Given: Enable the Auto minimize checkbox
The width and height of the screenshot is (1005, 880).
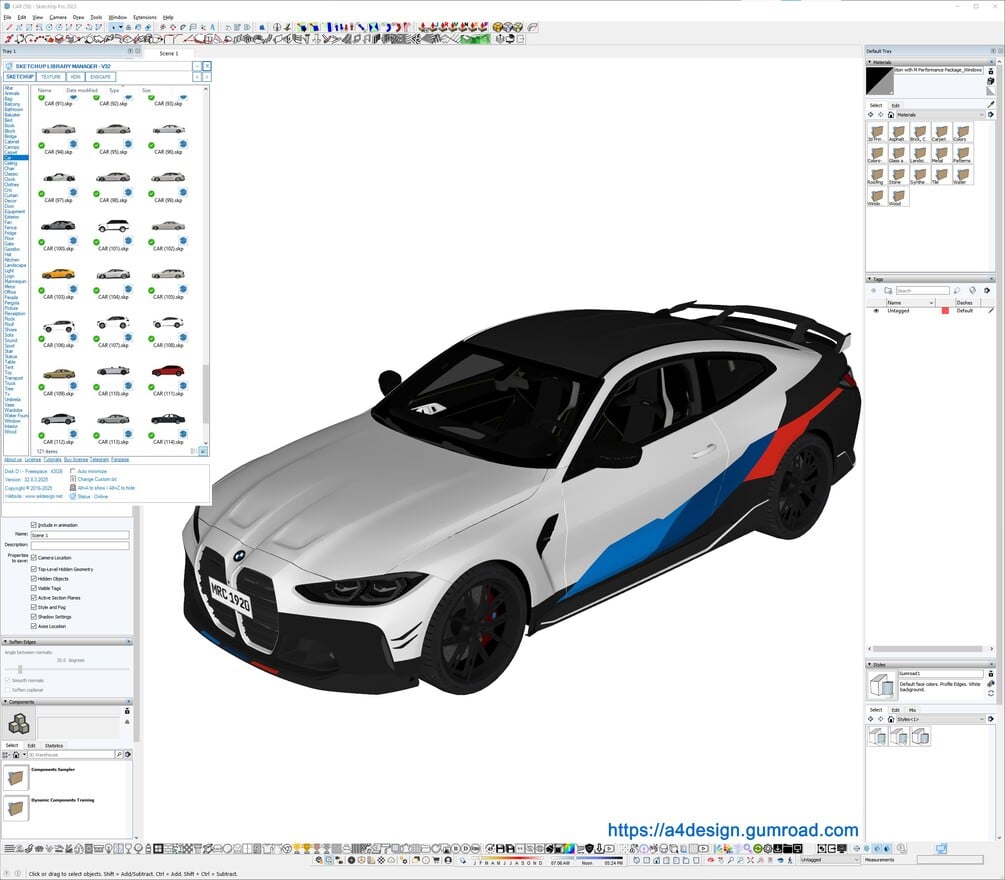Looking at the screenshot, I should [73, 471].
